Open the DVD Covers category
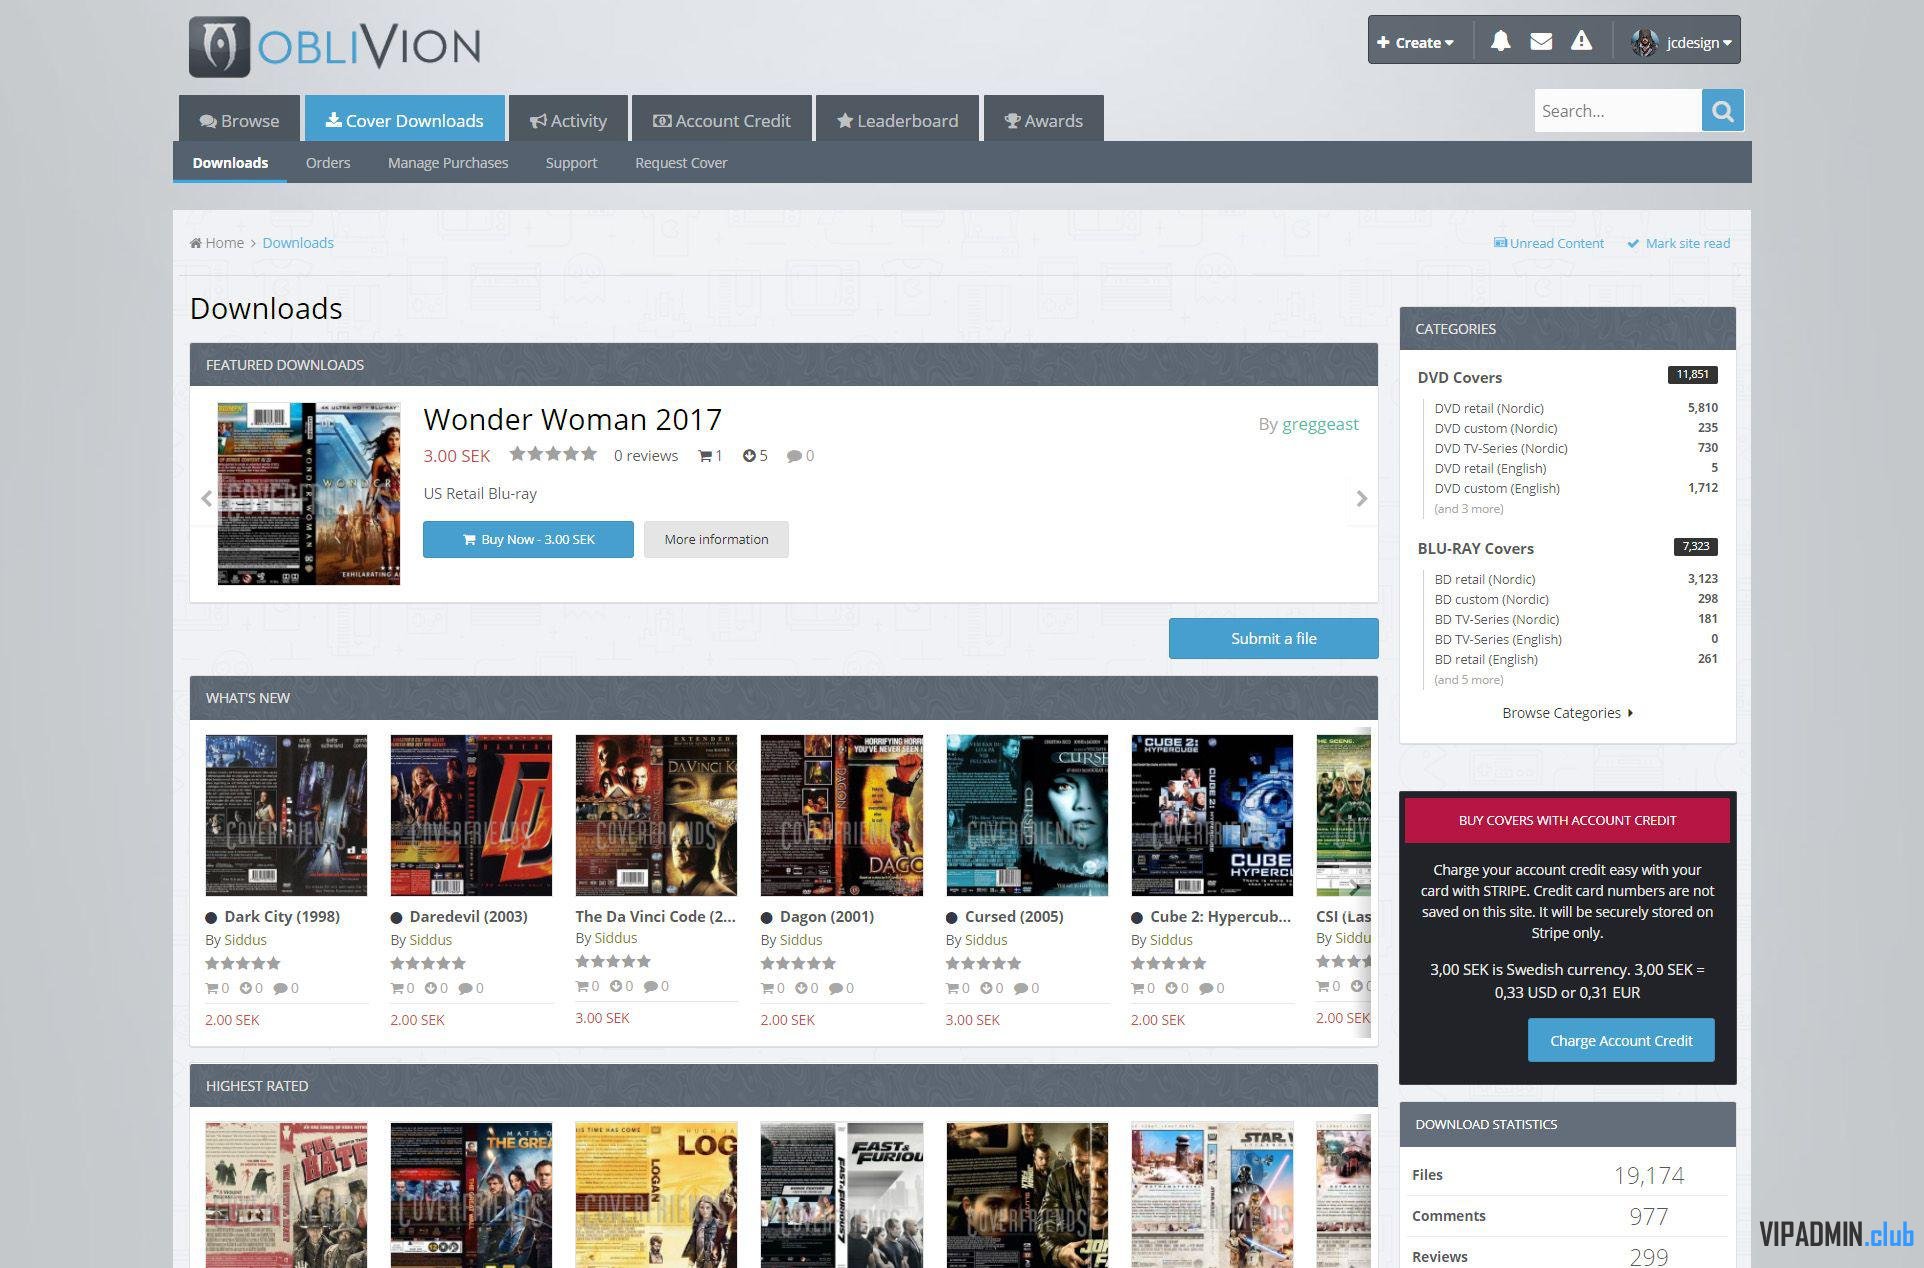1924x1268 pixels. point(1459,377)
